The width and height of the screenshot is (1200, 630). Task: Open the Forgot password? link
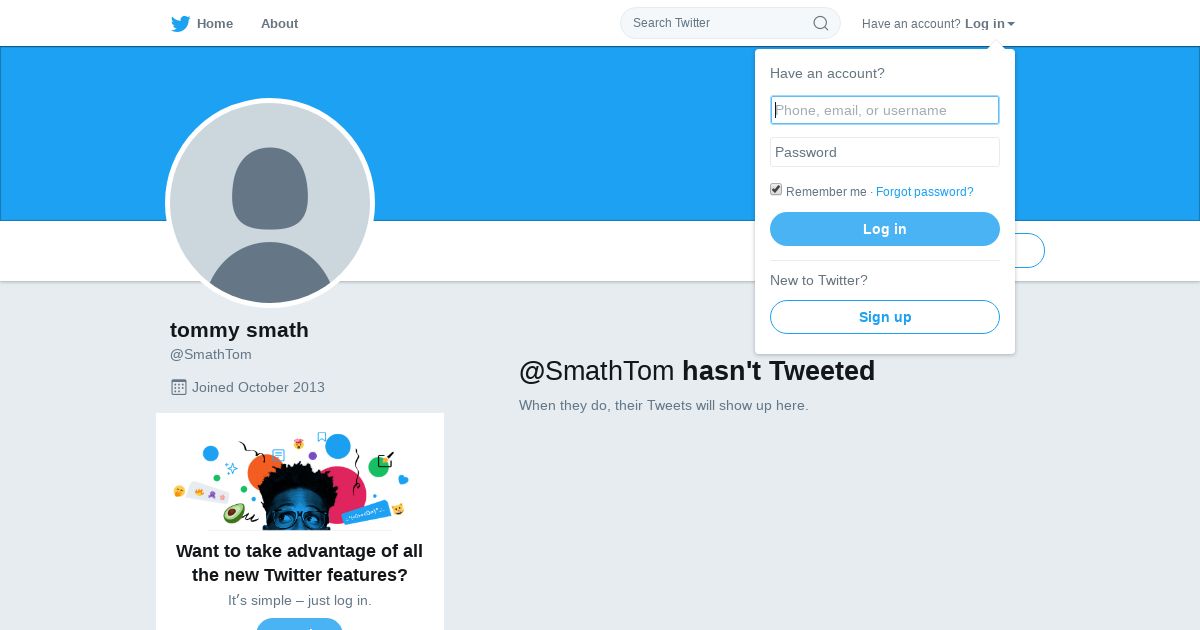click(x=924, y=192)
